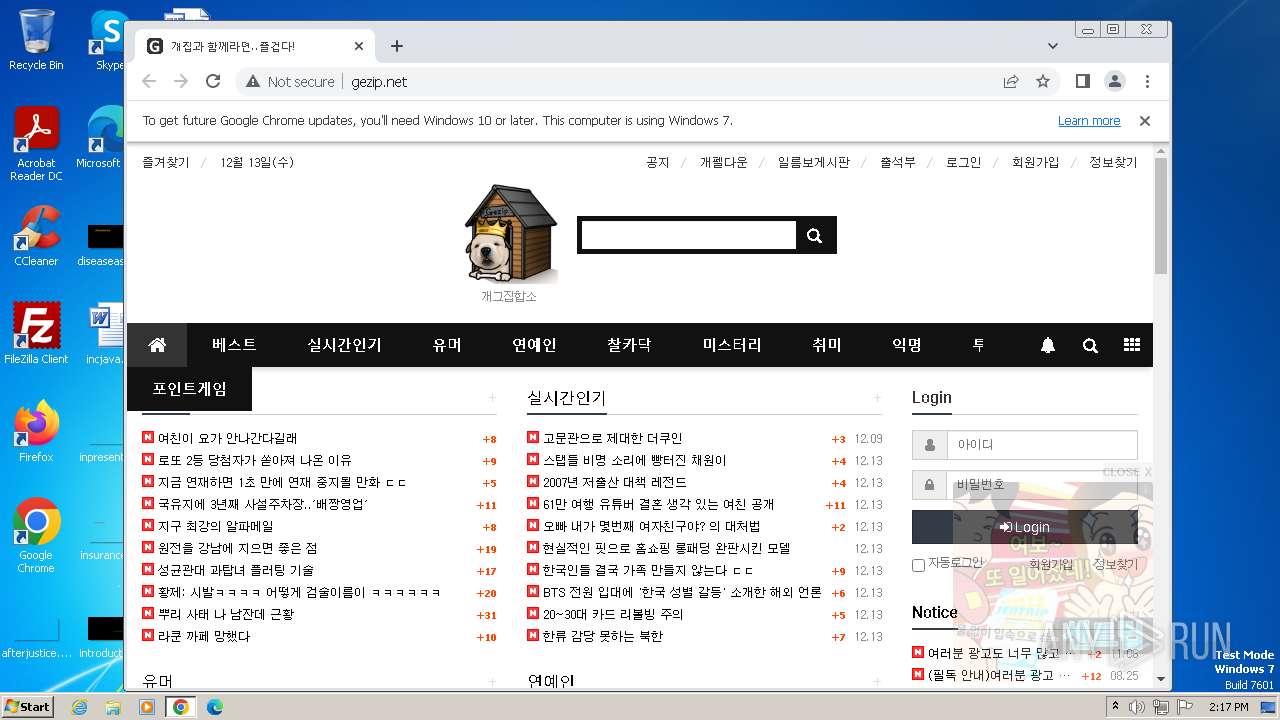Open 미스터리 nav menu item
Image resolution: width=1280 pixels, height=720 pixels.
[732, 345]
